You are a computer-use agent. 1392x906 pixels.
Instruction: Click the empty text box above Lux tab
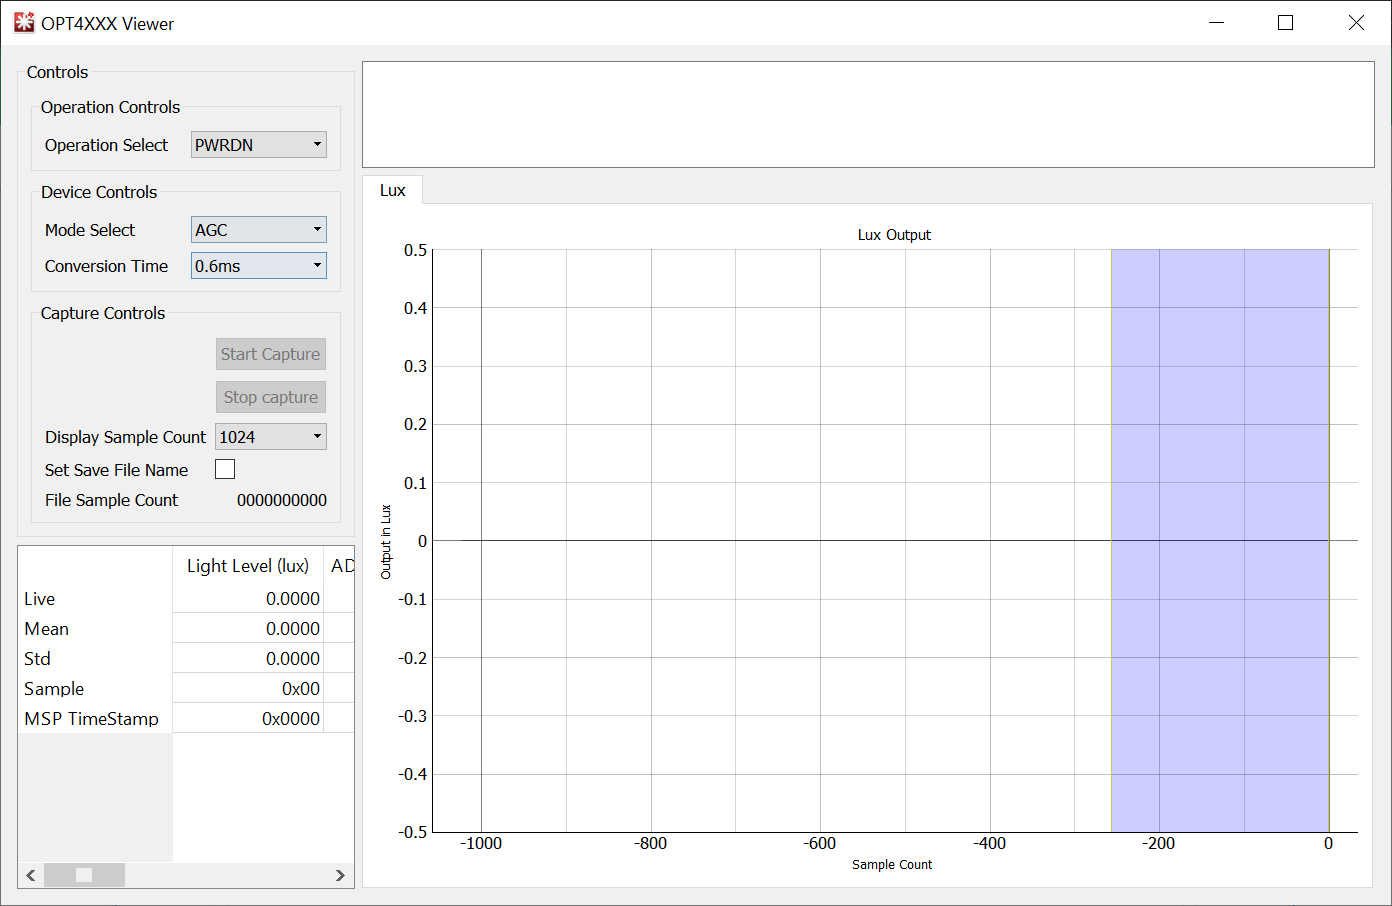(867, 115)
